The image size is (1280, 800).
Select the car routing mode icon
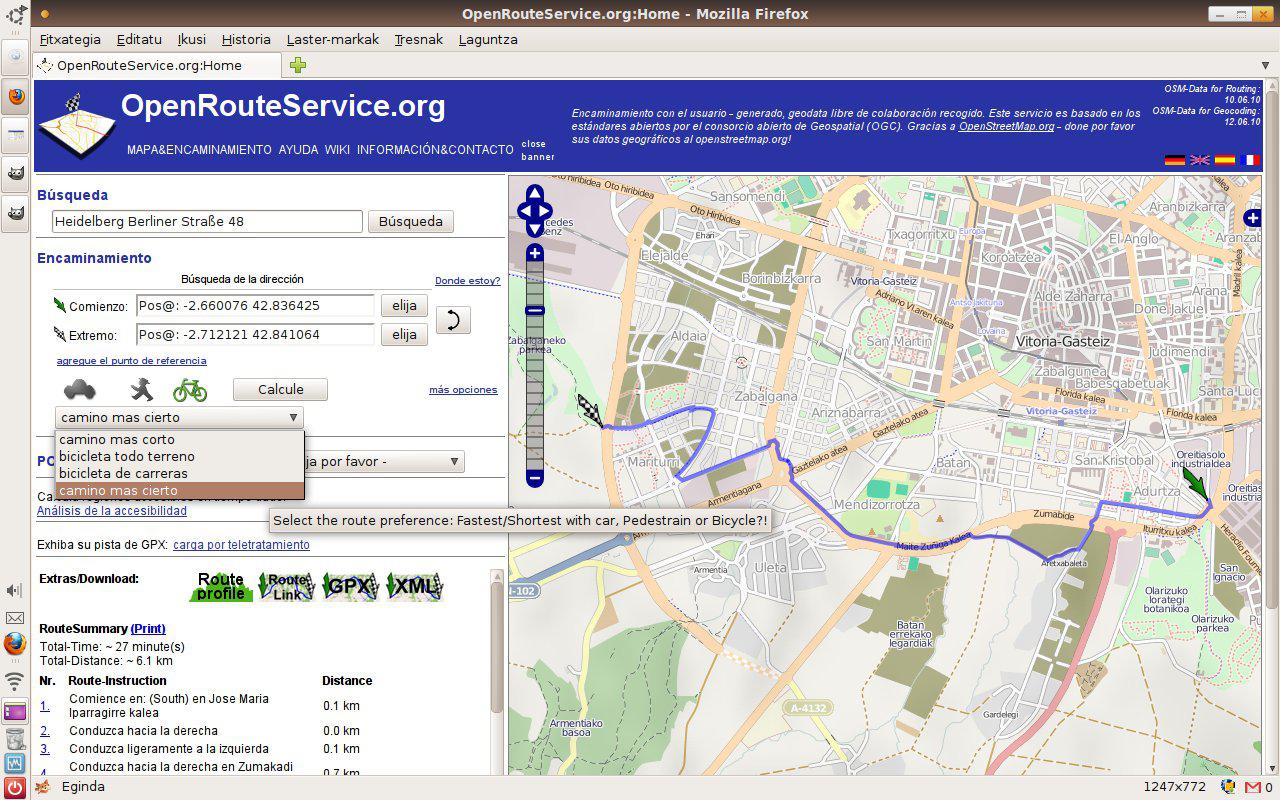(x=80, y=389)
